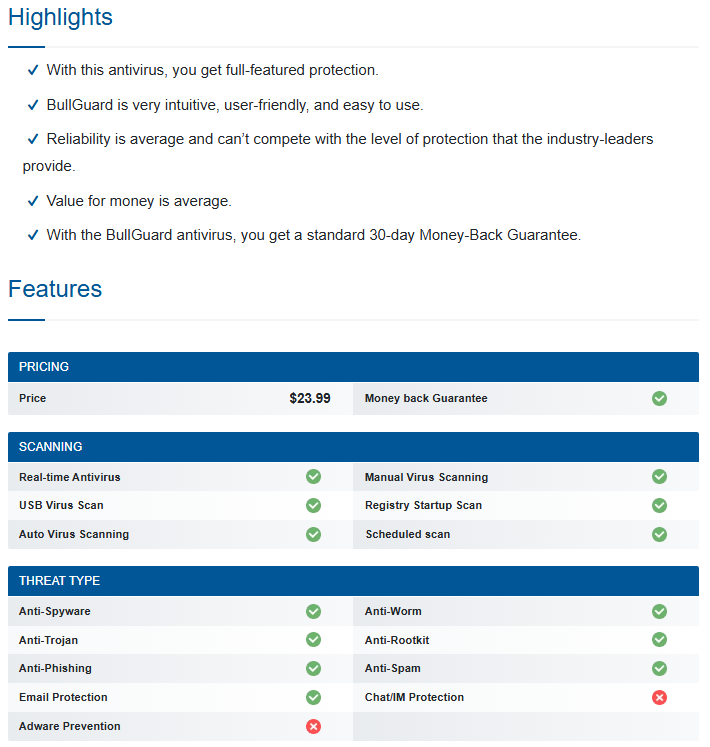Click the green check beside Registry Startup Scan
Screen dimensions: 710x747
[659, 505]
